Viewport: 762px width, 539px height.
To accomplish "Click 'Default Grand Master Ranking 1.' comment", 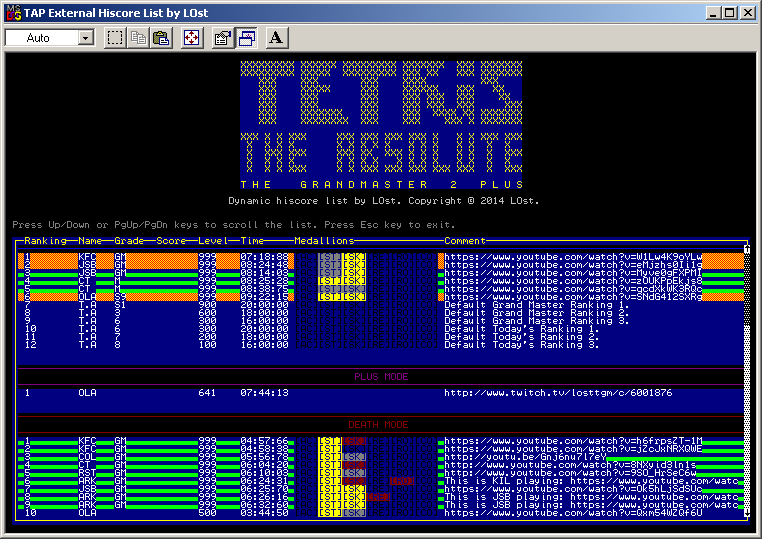I will click(537, 305).
